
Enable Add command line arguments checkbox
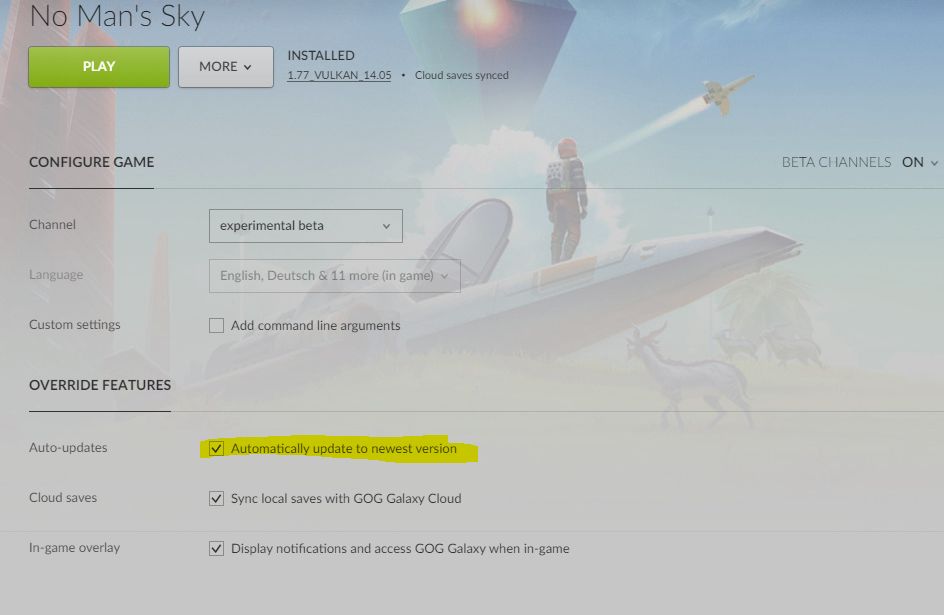click(216, 326)
